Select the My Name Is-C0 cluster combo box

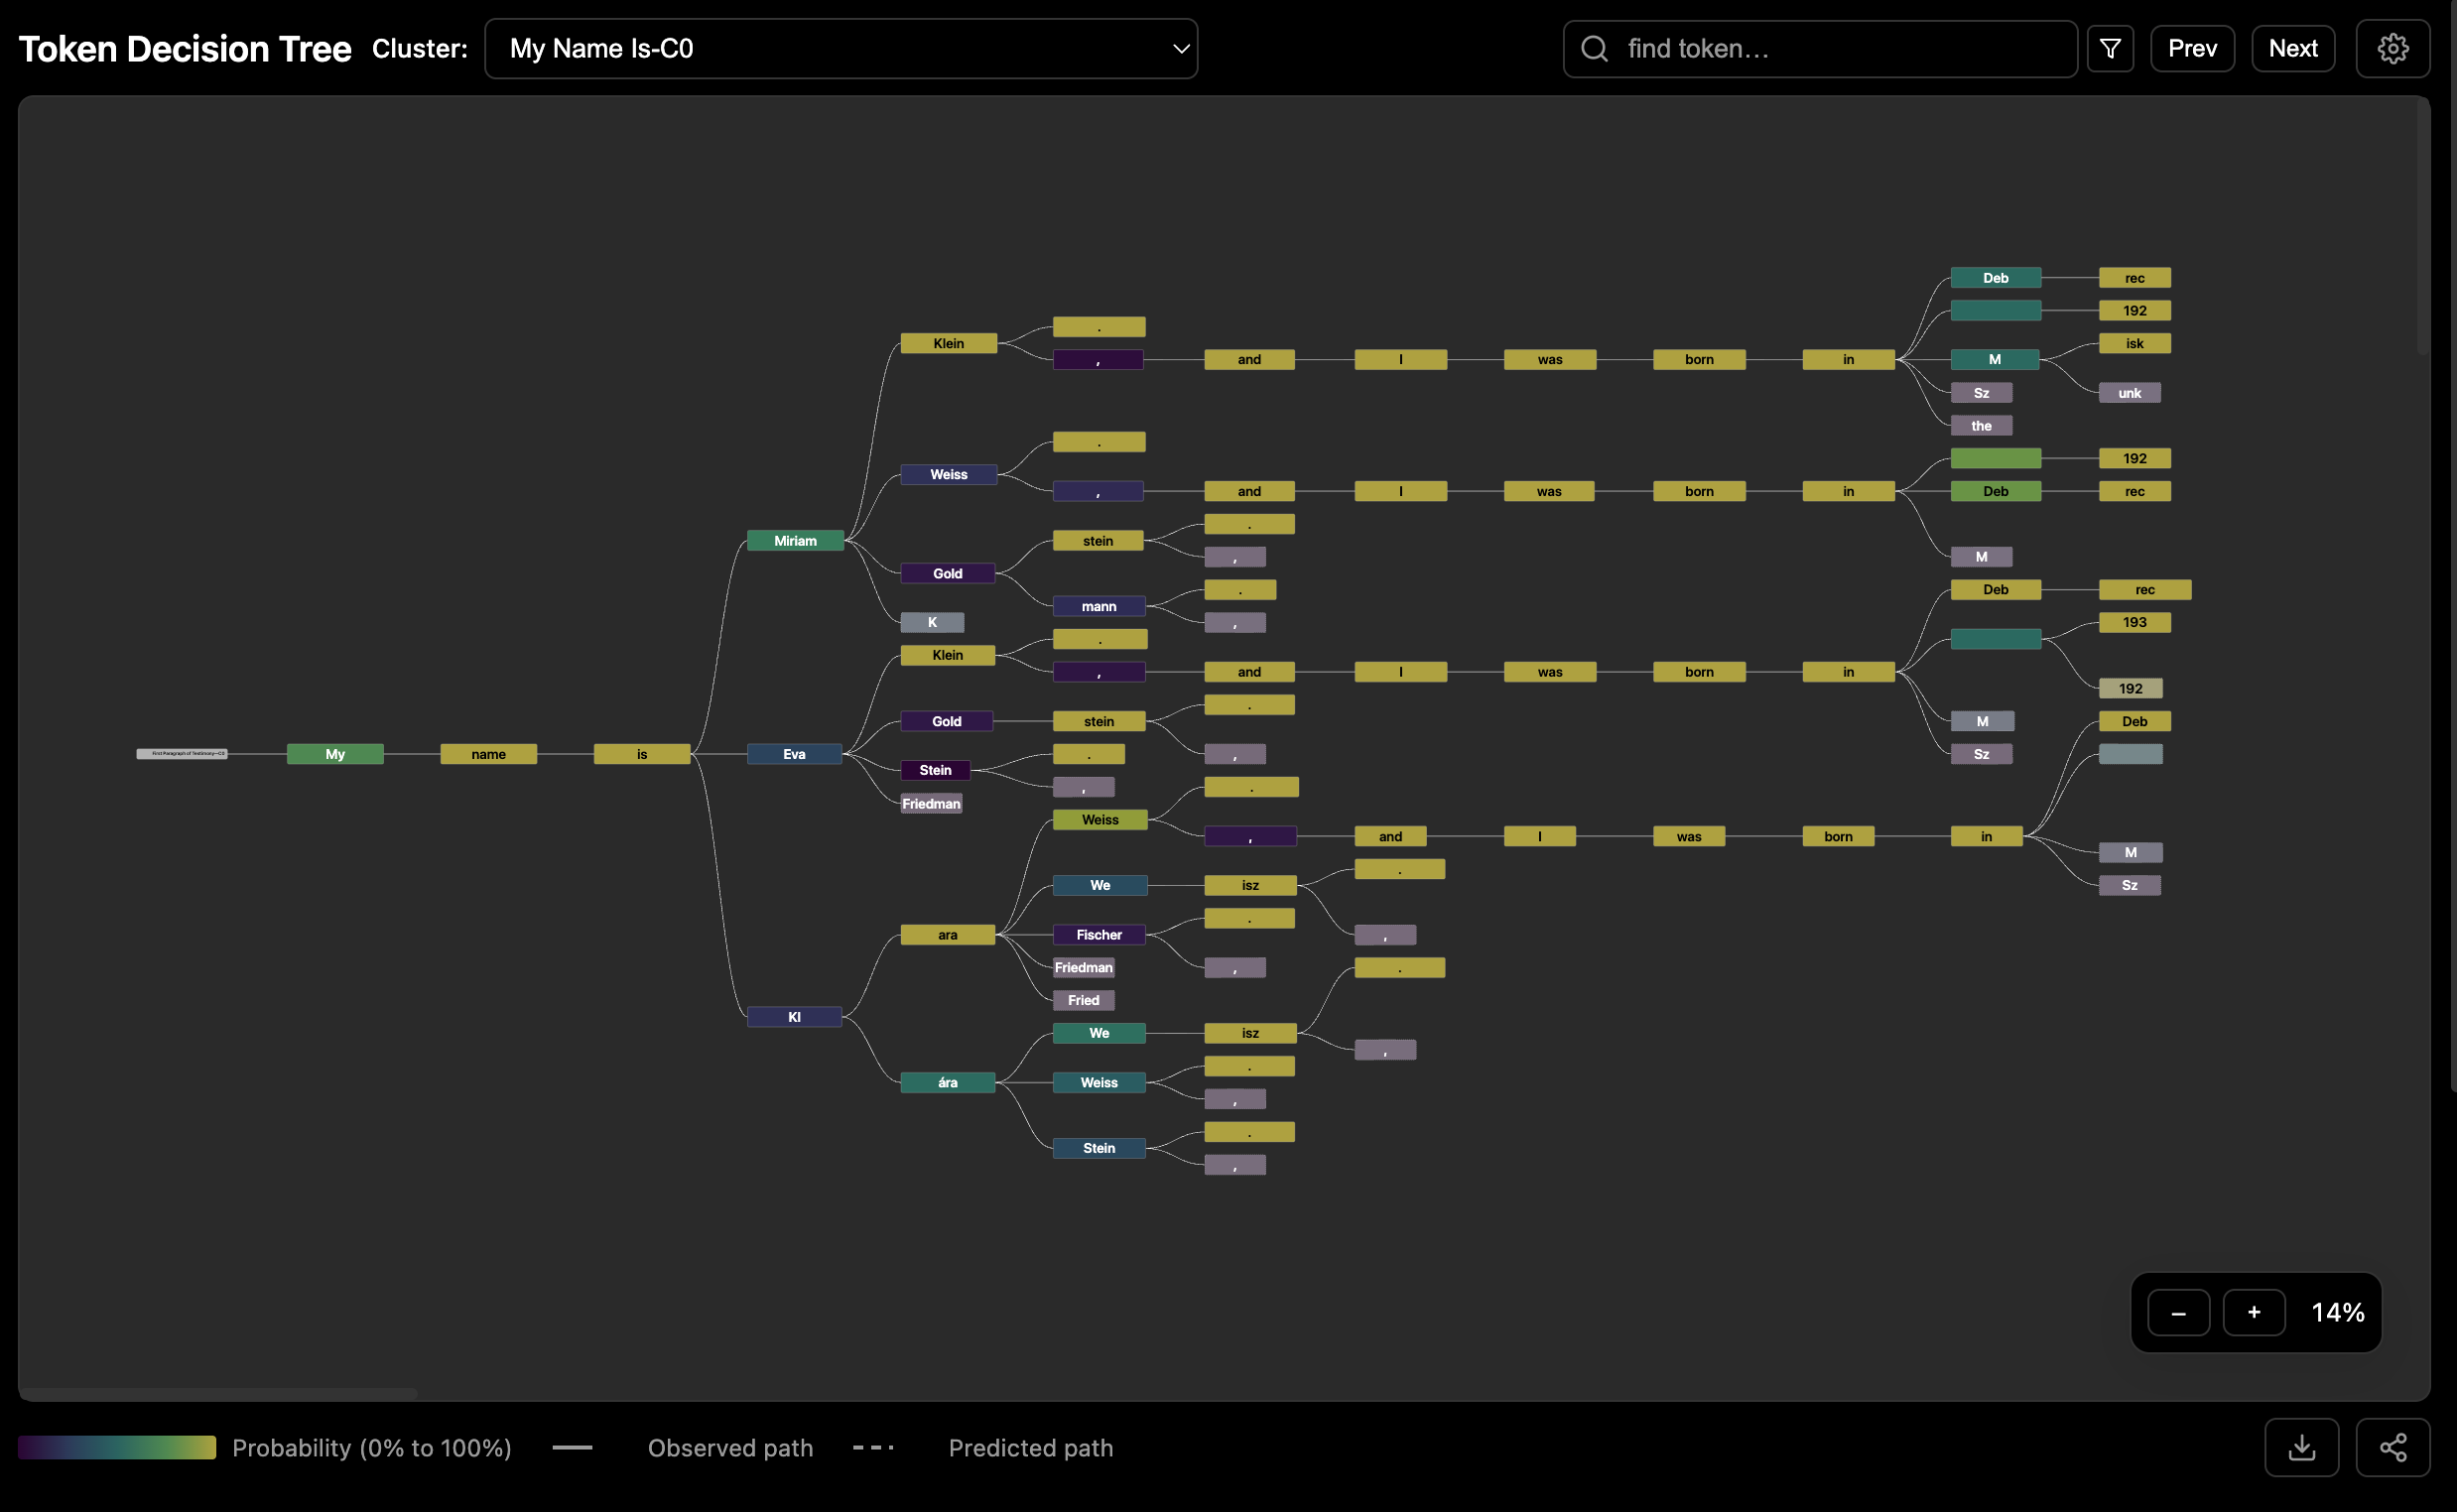click(x=840, y=49)
